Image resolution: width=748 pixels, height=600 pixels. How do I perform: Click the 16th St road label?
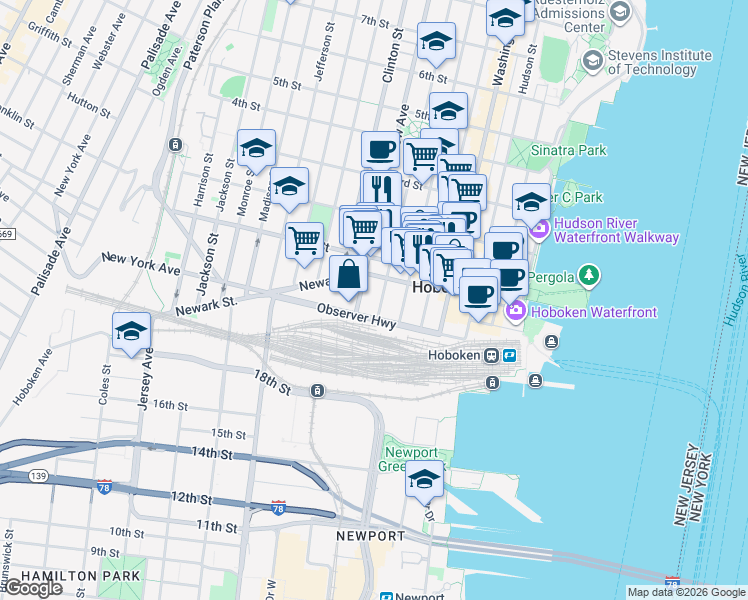pos(170,405)
